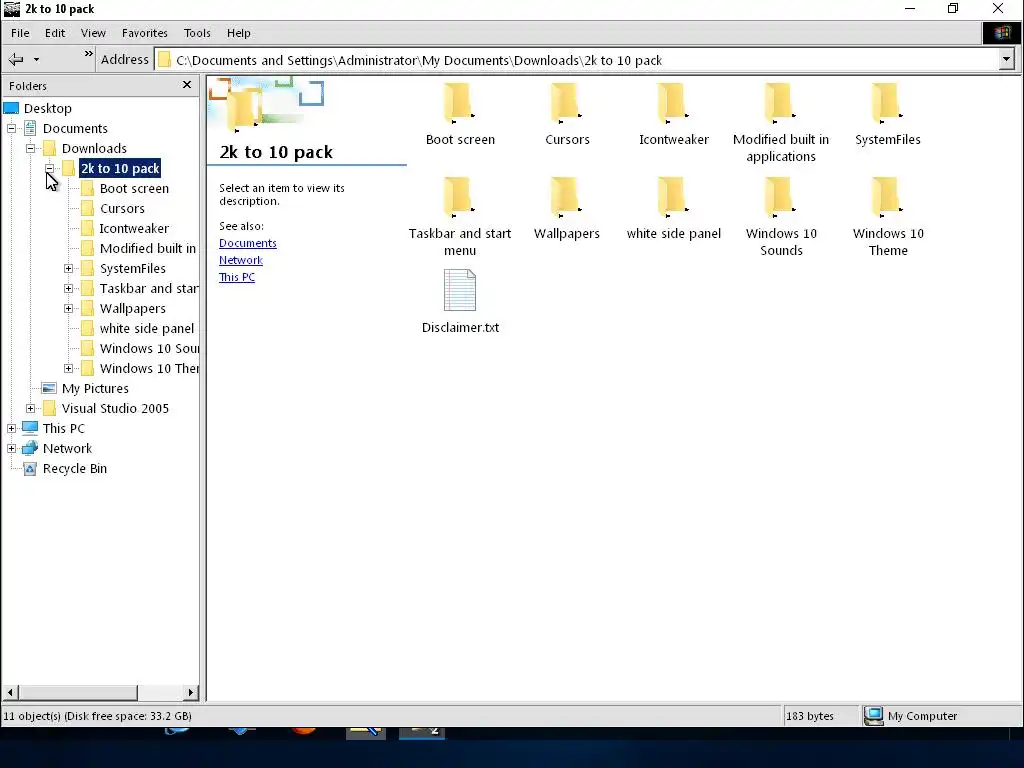Click the Windows flag logo in menu bar

click(1002, 33)
